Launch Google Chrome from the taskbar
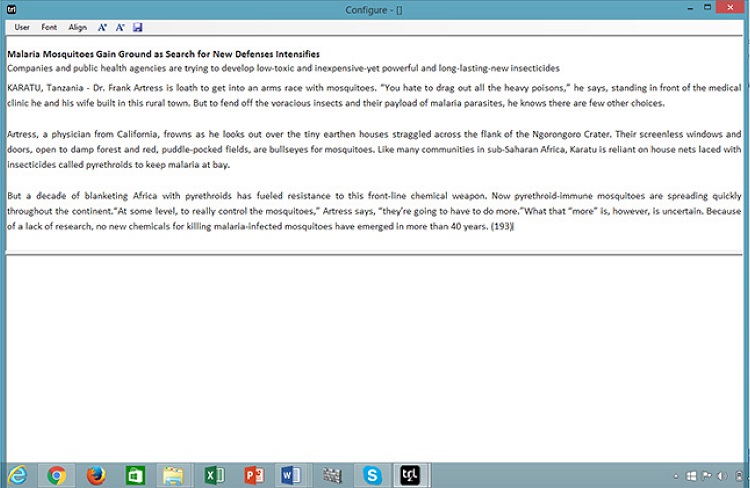 pos(56,475)
